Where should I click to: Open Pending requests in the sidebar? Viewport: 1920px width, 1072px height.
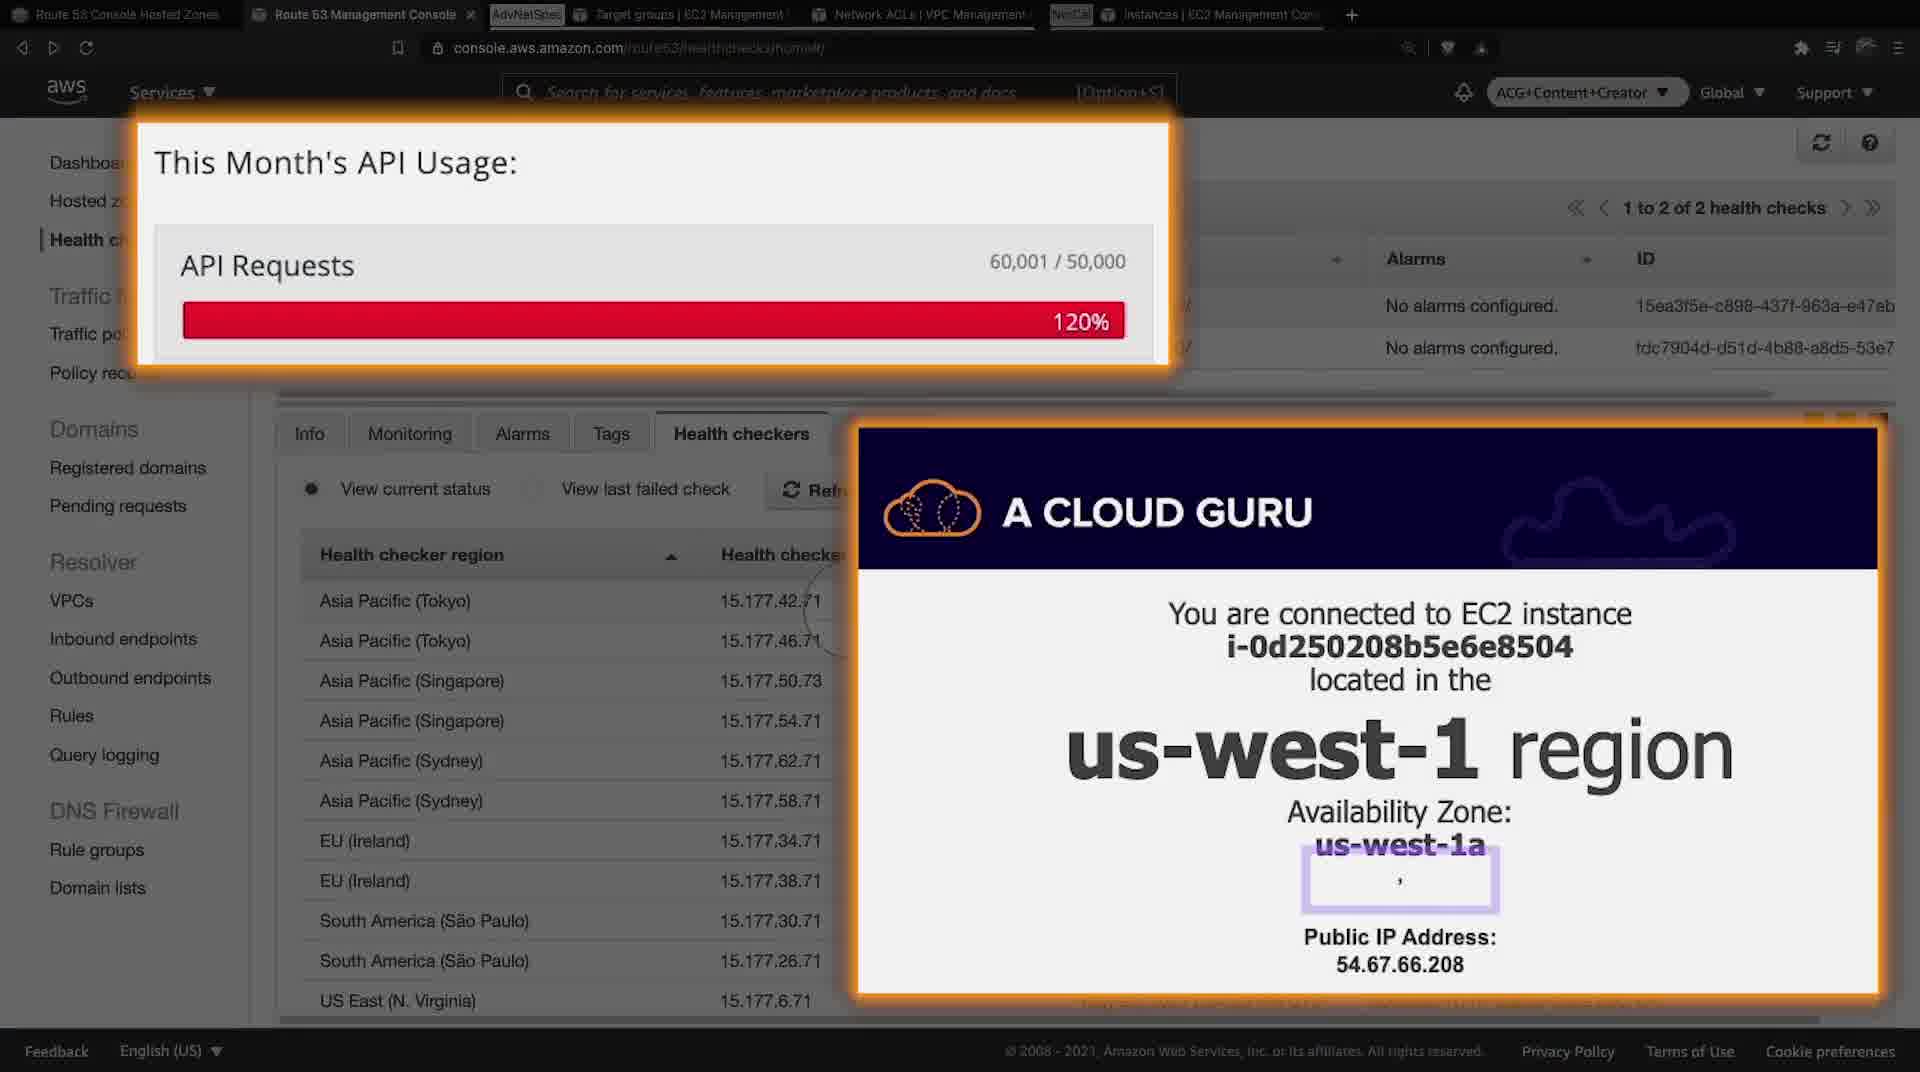click(x=118, y=506)
